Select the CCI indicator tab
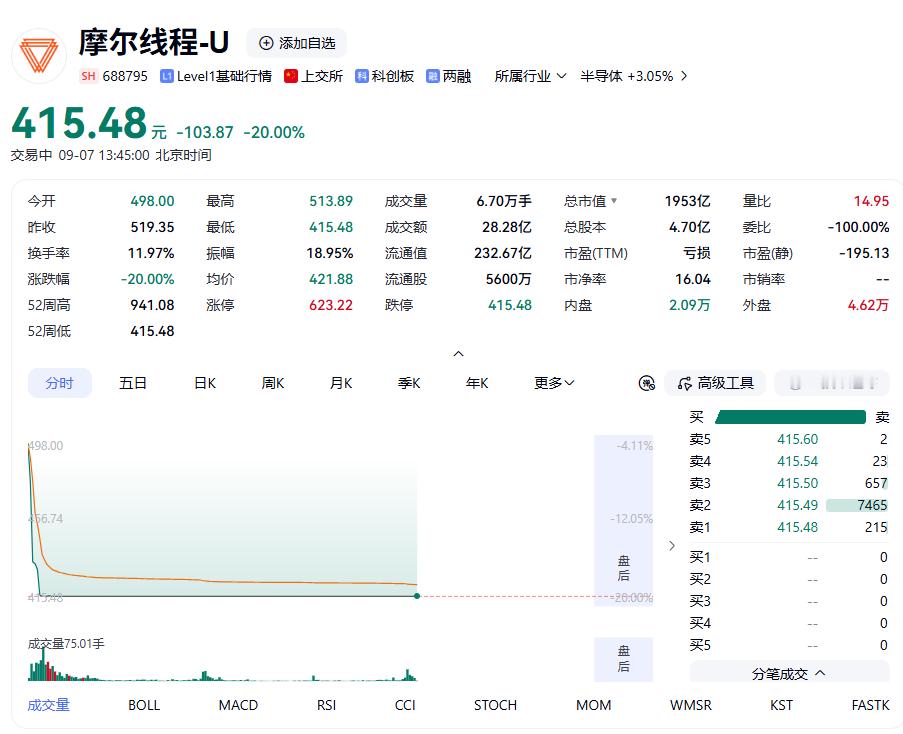Image resolution: width=903 pixels, height=734 pixels. click(405, 705)
